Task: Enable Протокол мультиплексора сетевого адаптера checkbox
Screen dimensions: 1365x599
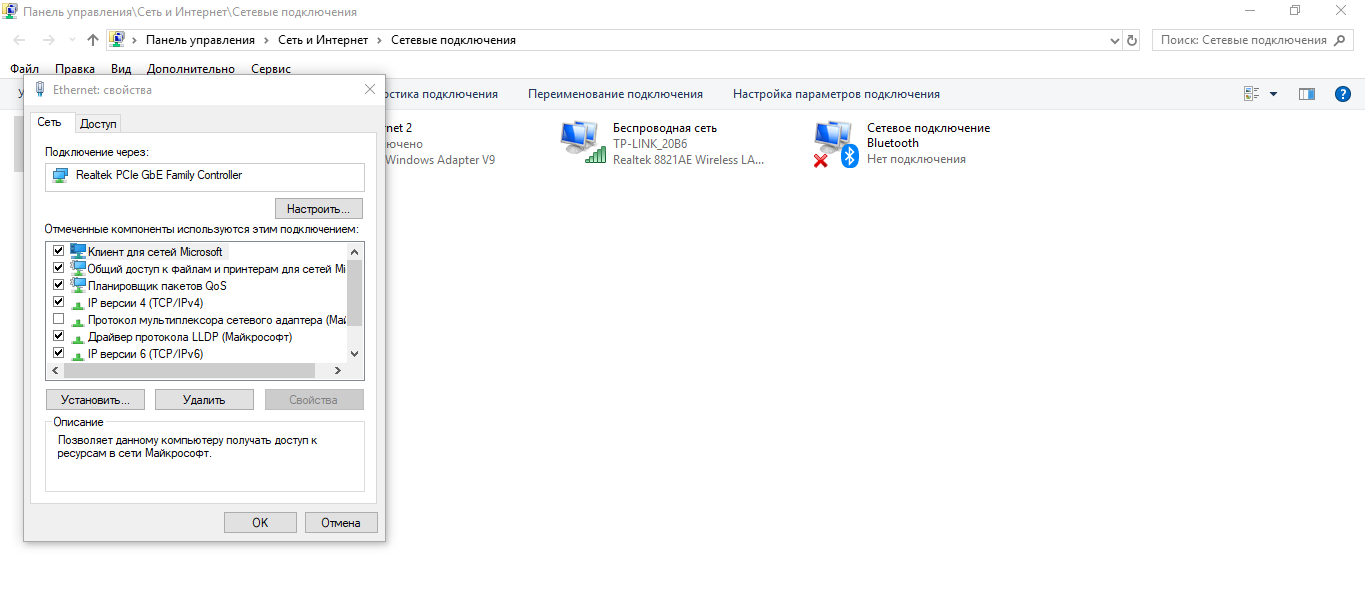Action: 58,319
